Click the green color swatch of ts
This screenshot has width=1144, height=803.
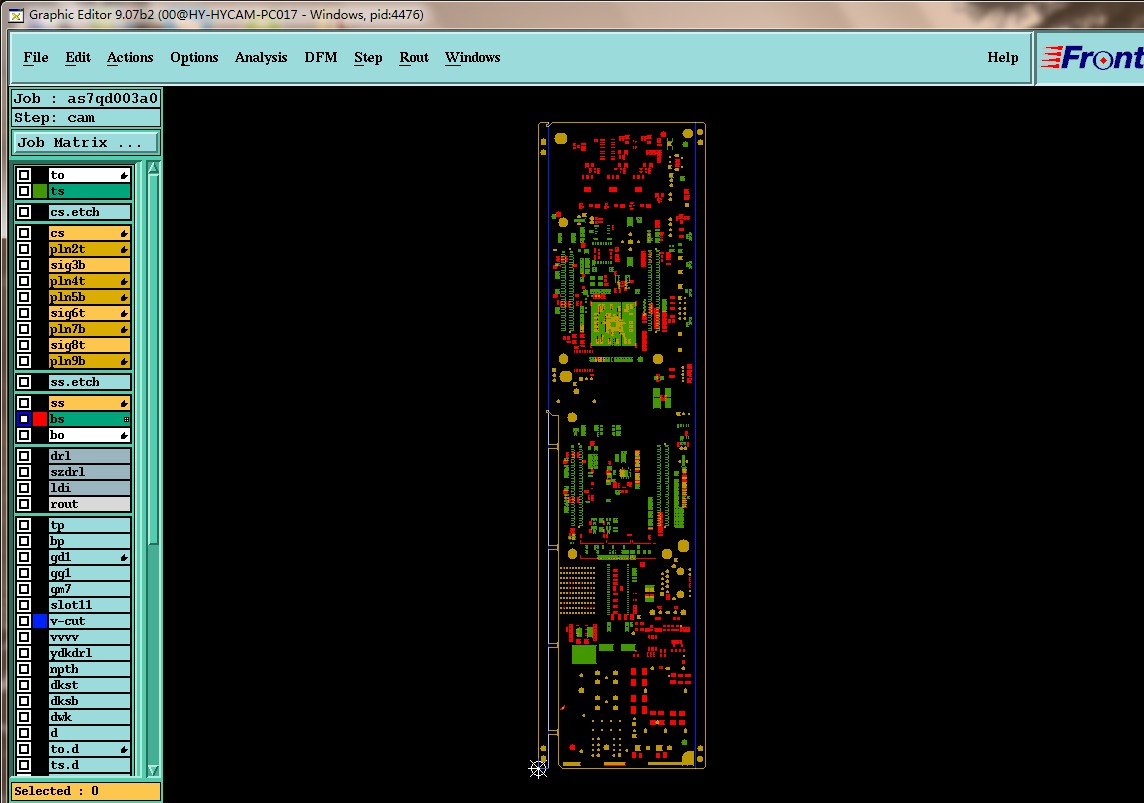[x=39, y=191]
